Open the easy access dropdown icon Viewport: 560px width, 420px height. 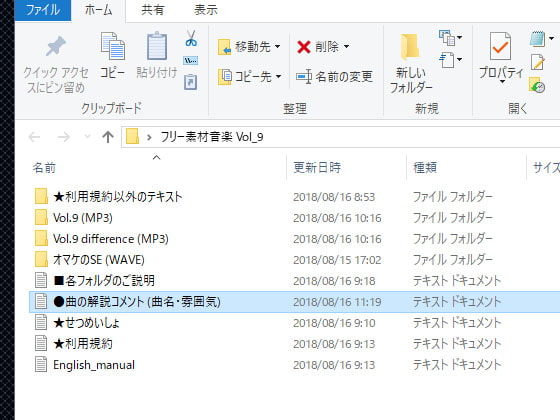tap(450, 60)
